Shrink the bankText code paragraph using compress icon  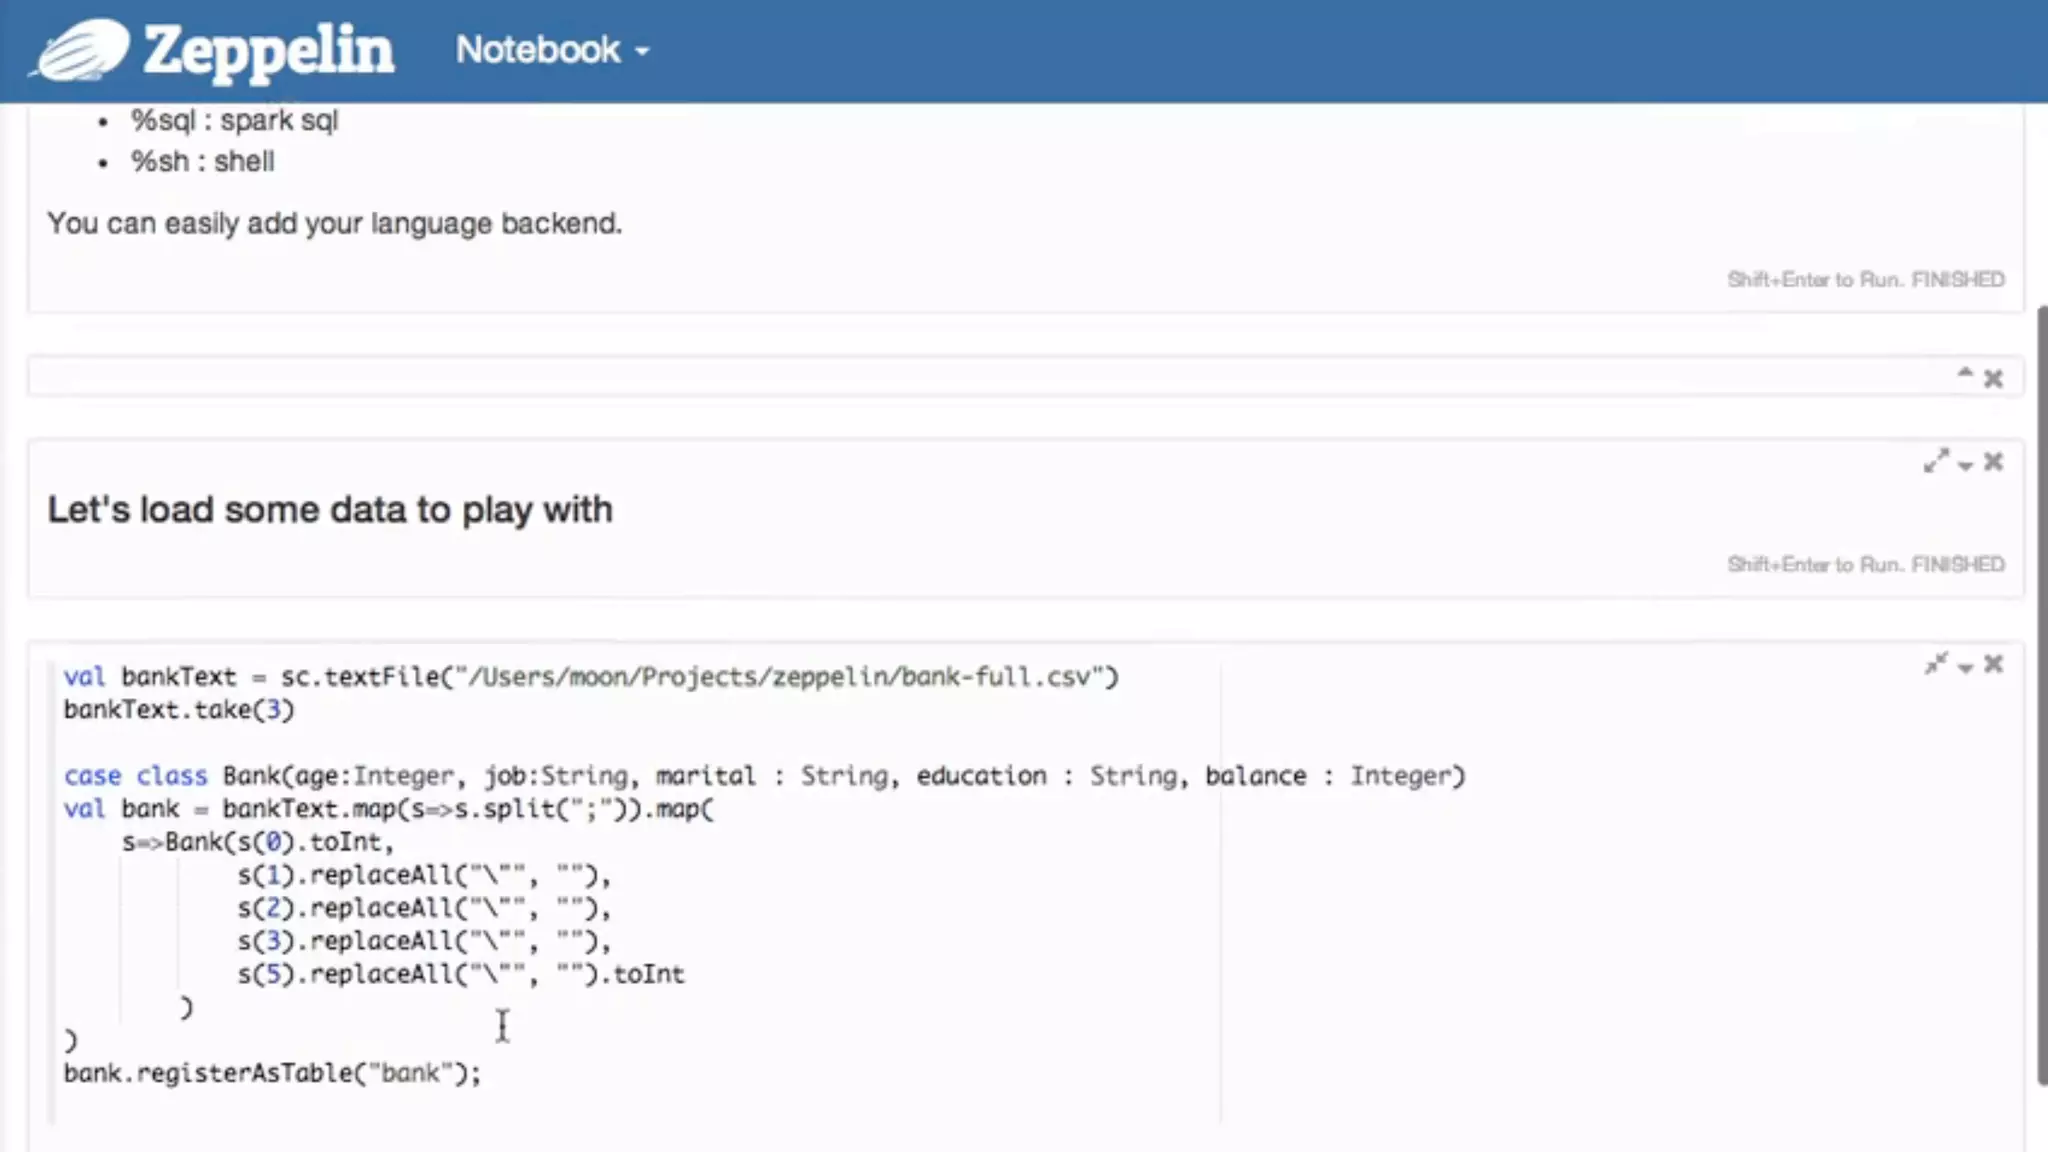1936,664
